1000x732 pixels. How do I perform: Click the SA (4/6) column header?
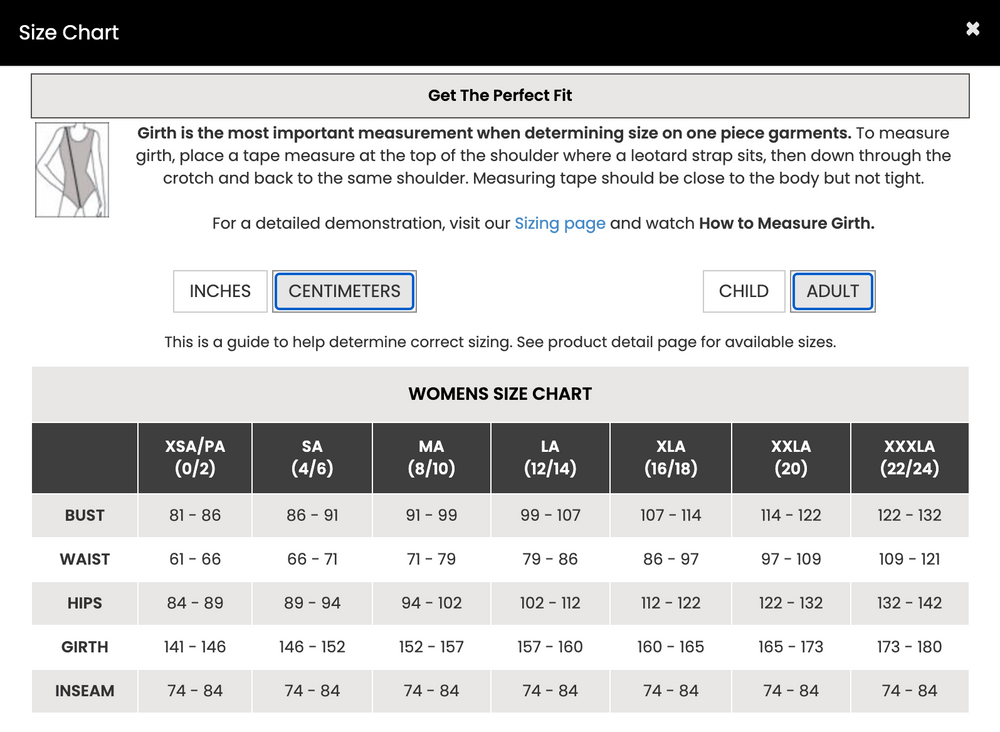click(312, 457)
